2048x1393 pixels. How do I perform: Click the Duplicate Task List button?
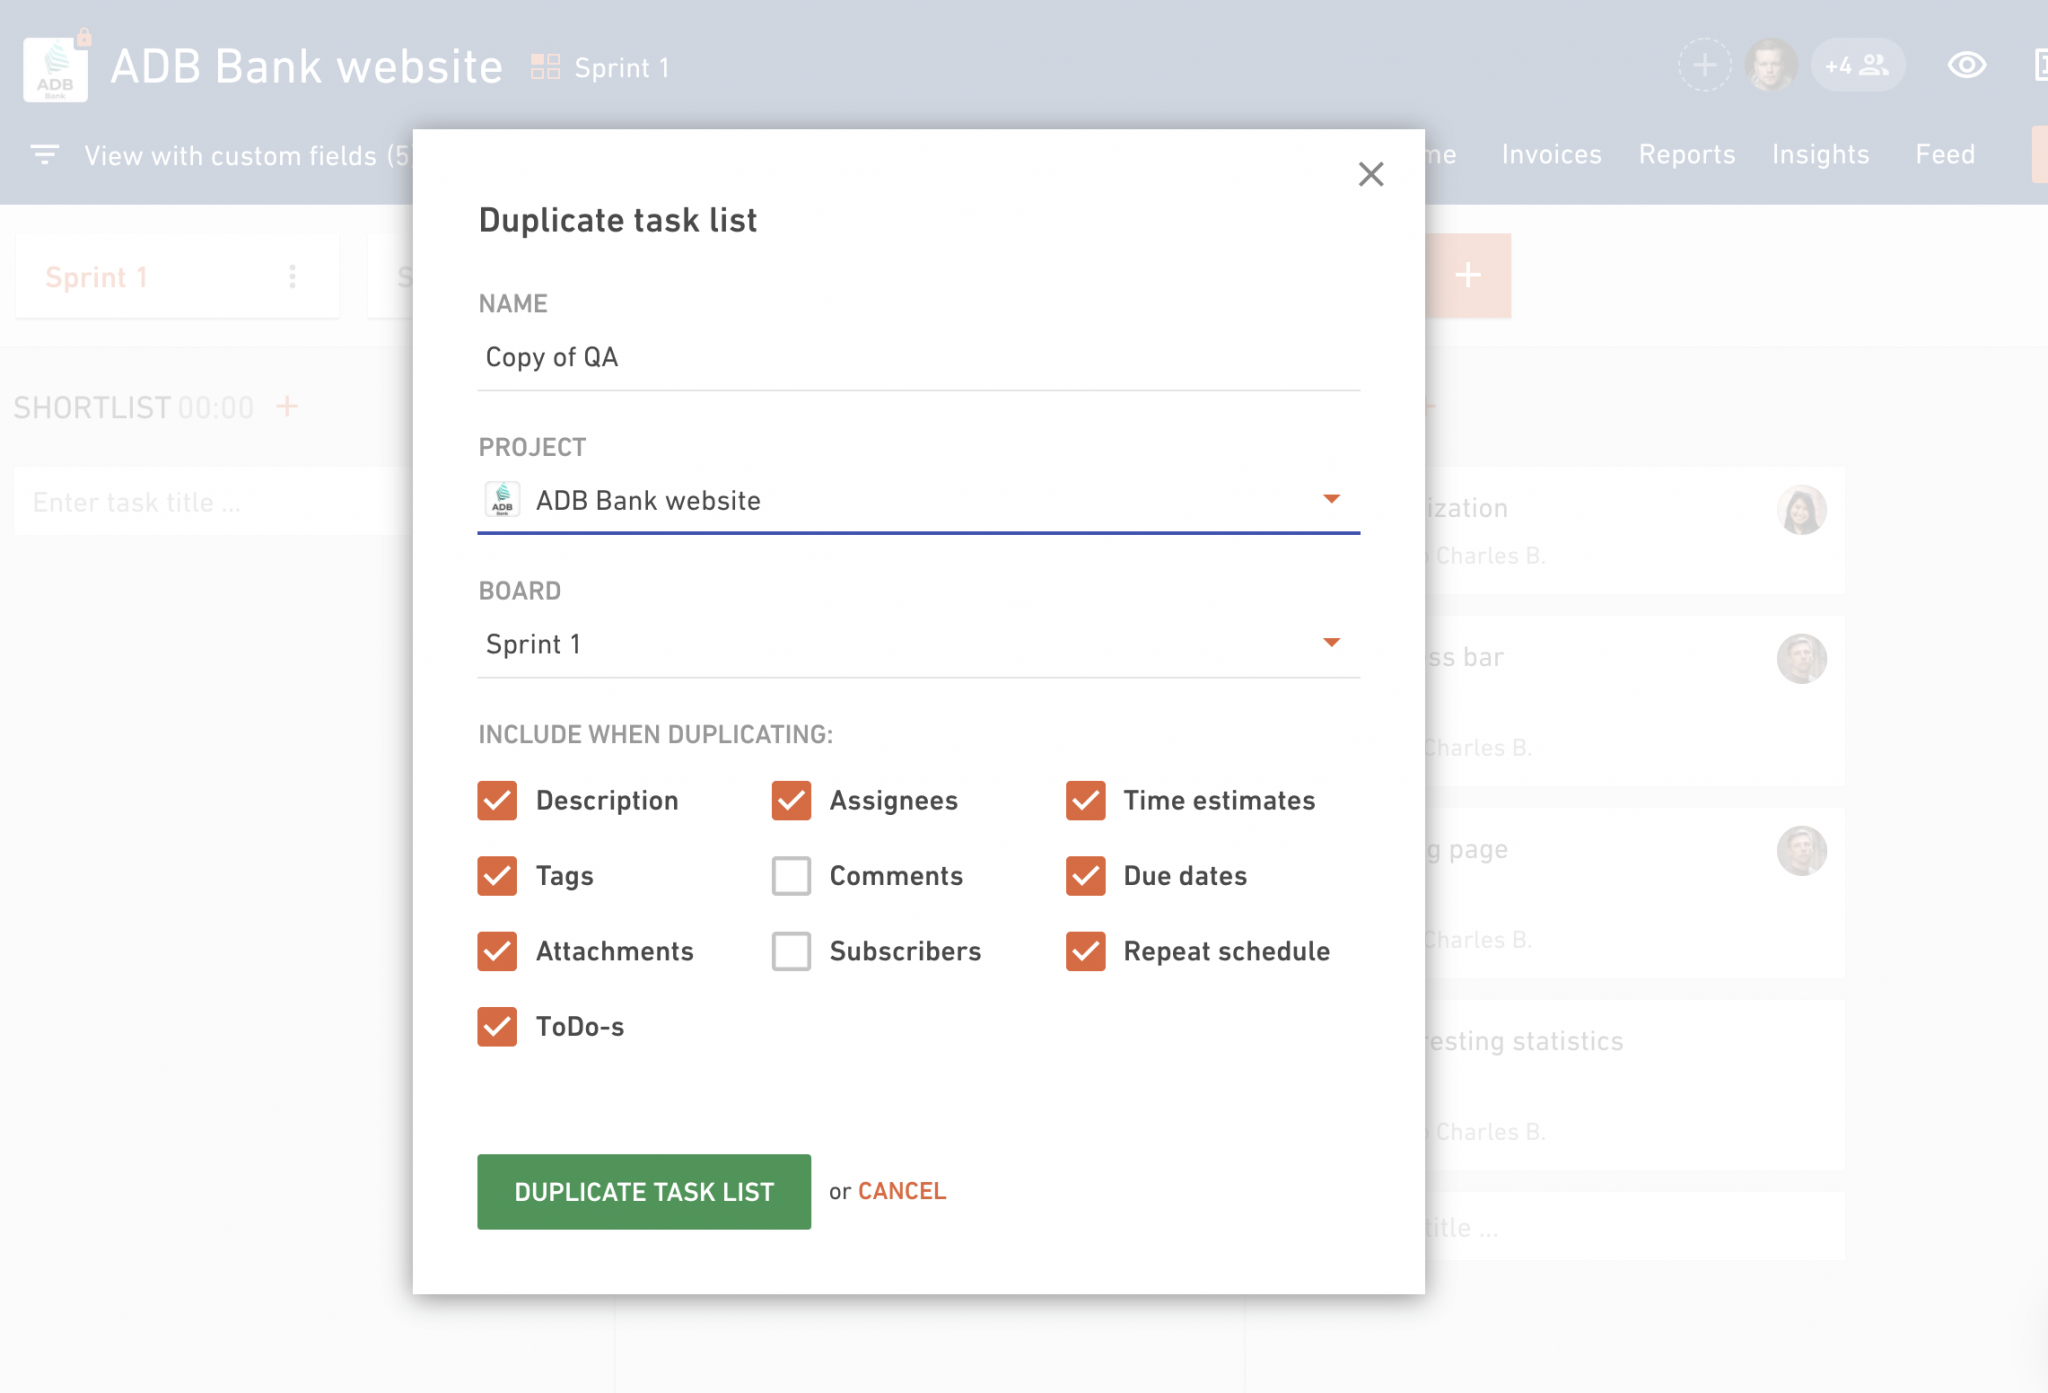[x=644, y=1191]
